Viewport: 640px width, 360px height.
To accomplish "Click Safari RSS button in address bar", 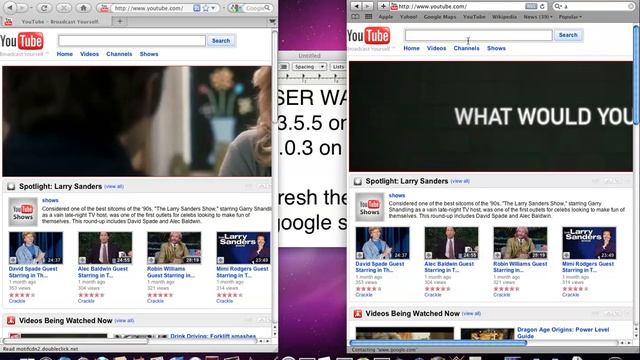I will point(531,6).
